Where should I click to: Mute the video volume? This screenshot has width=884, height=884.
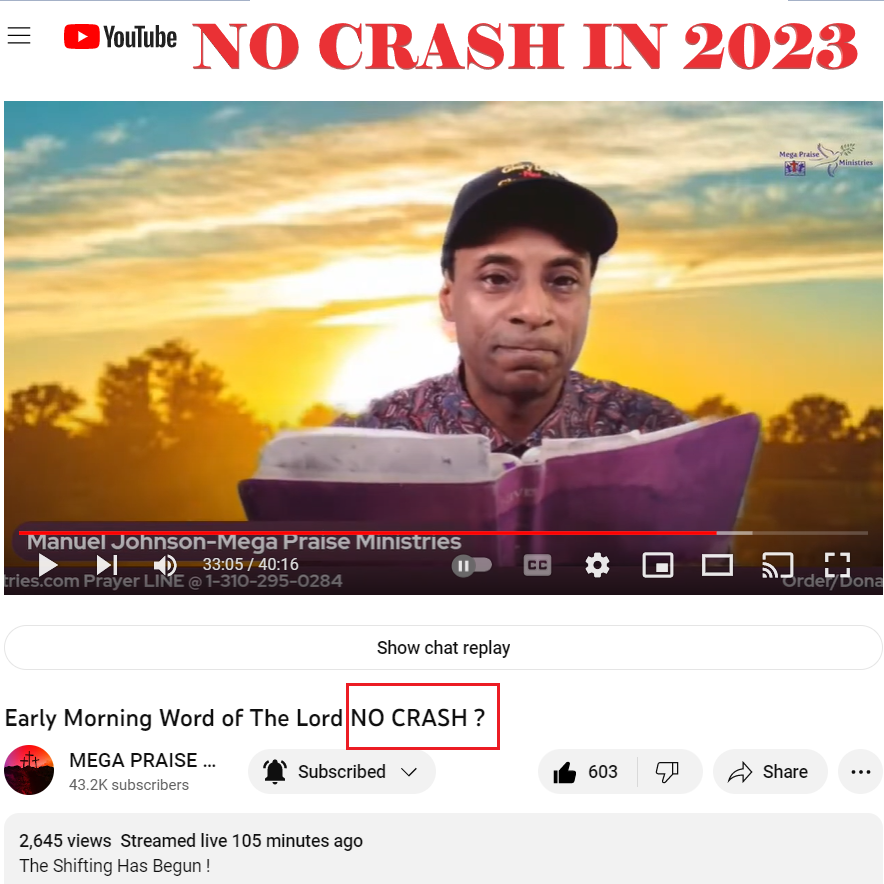tap(165, 565)
